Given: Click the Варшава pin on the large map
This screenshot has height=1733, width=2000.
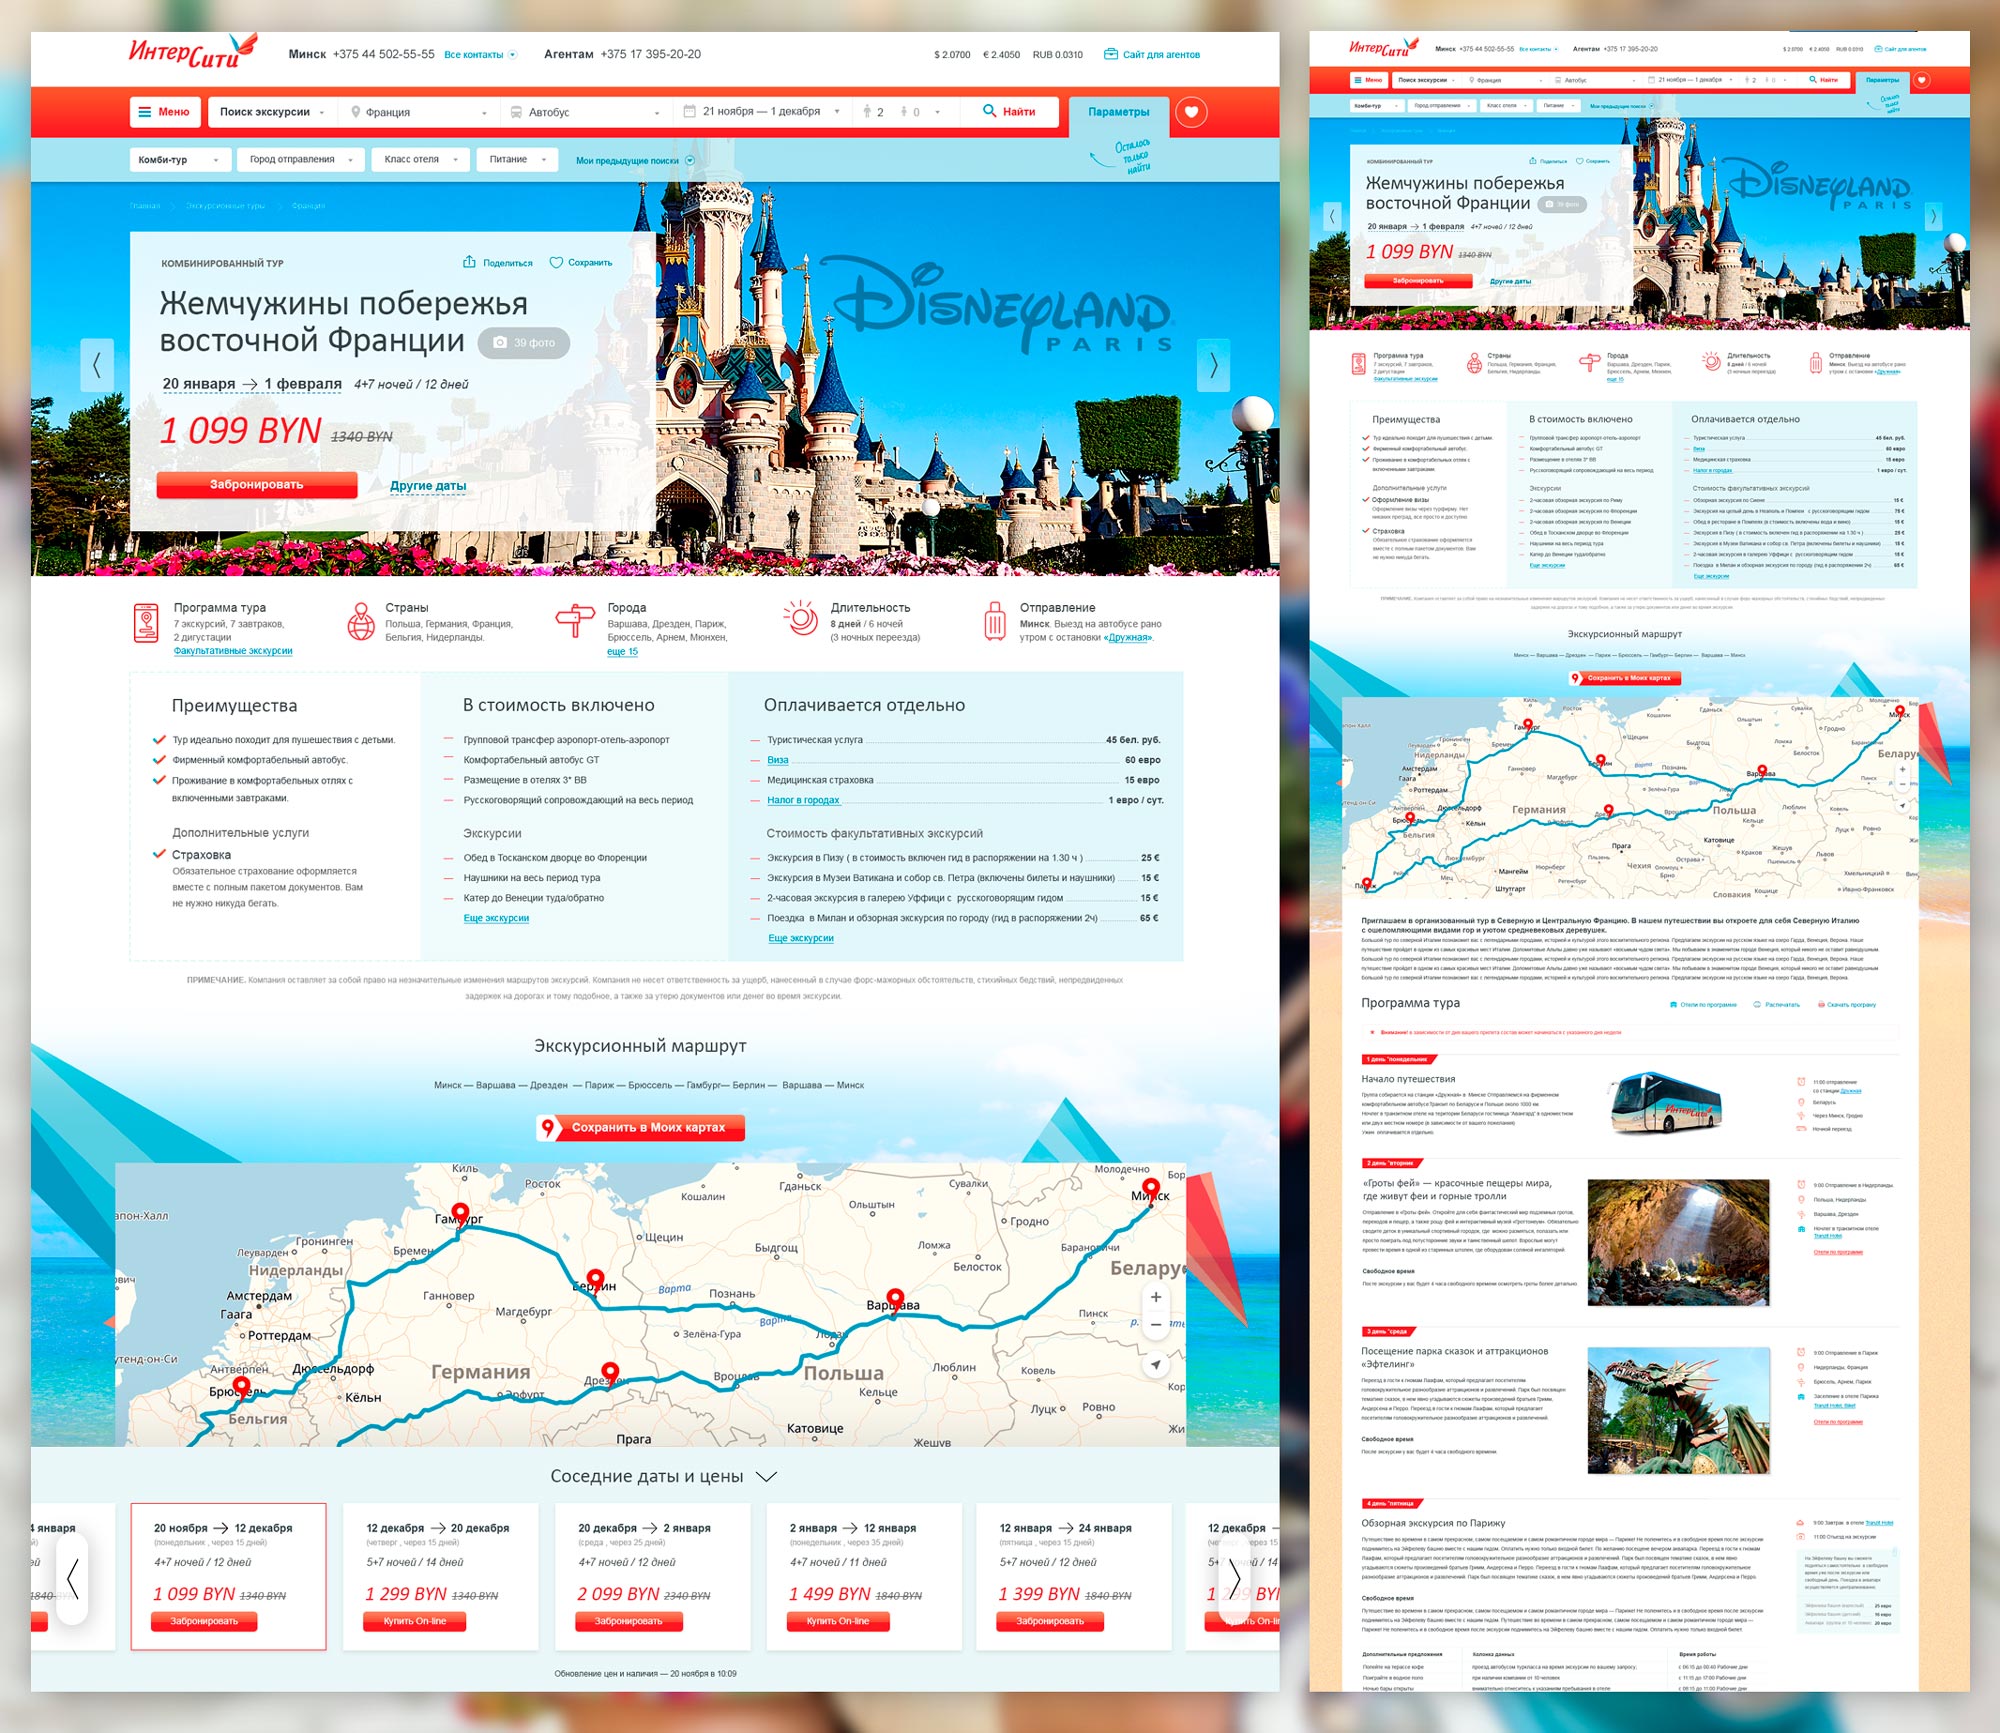Looking at the screenshot, I should click(x=895, y=1301).
